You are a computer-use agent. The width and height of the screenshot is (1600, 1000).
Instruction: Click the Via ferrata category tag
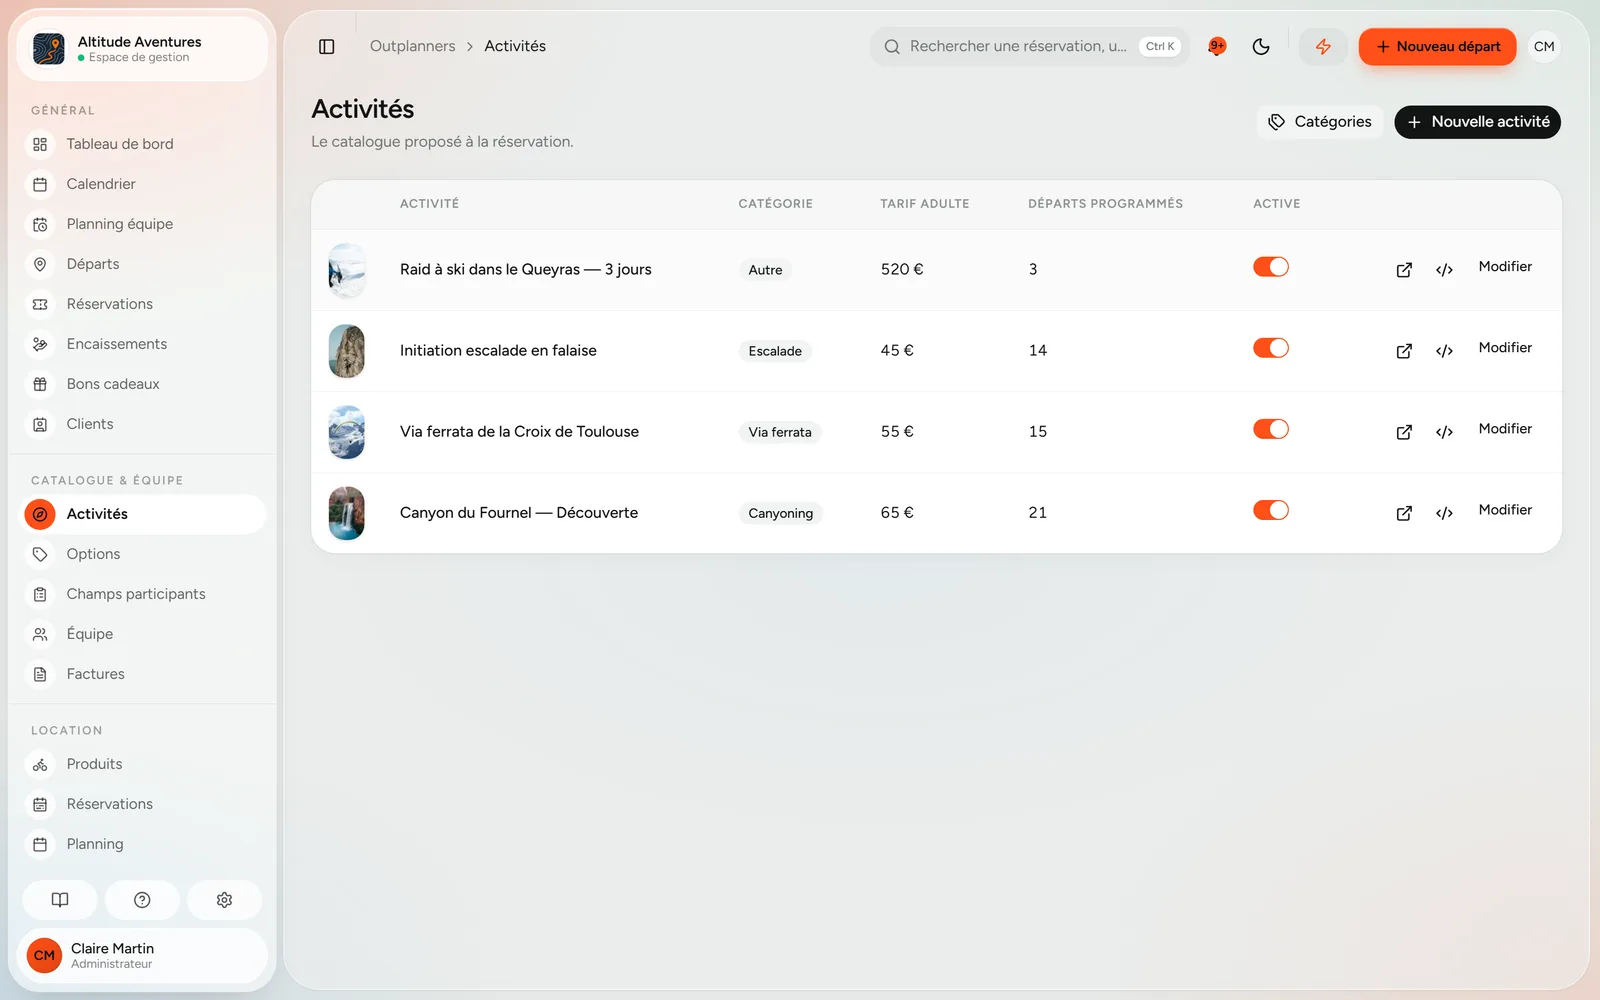780,432
